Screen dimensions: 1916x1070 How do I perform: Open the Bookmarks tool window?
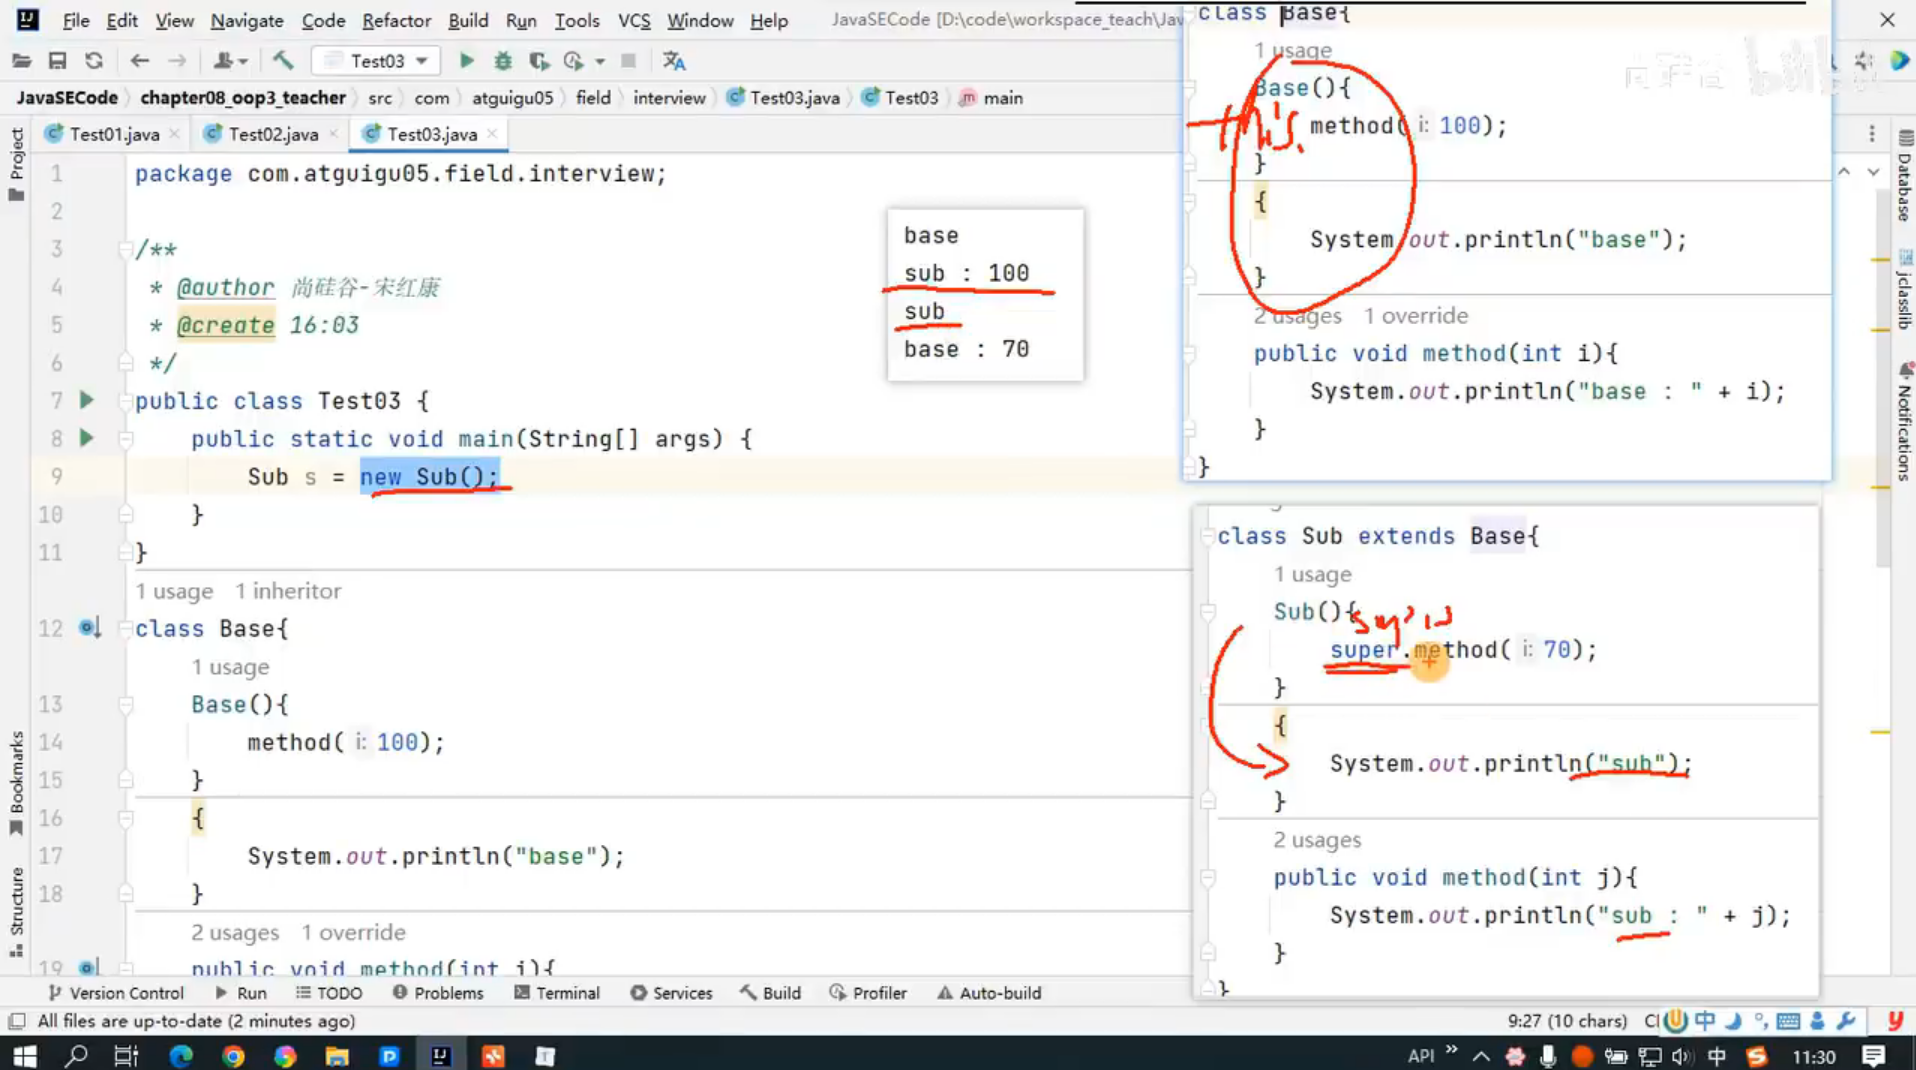point(16,783)
